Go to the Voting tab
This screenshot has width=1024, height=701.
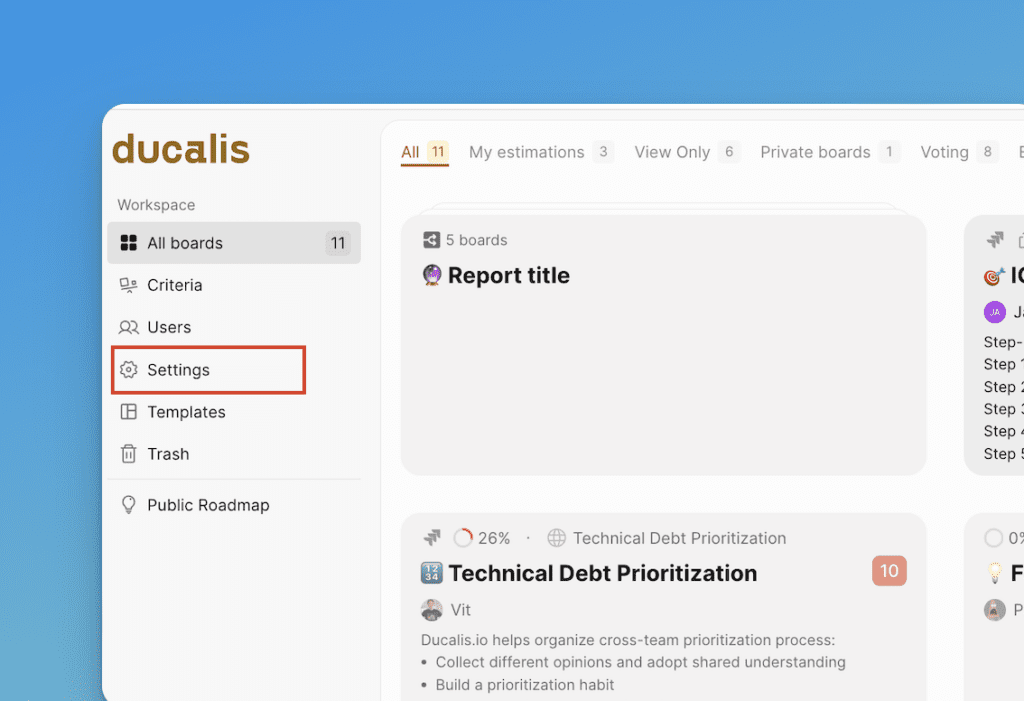[944, 152]
